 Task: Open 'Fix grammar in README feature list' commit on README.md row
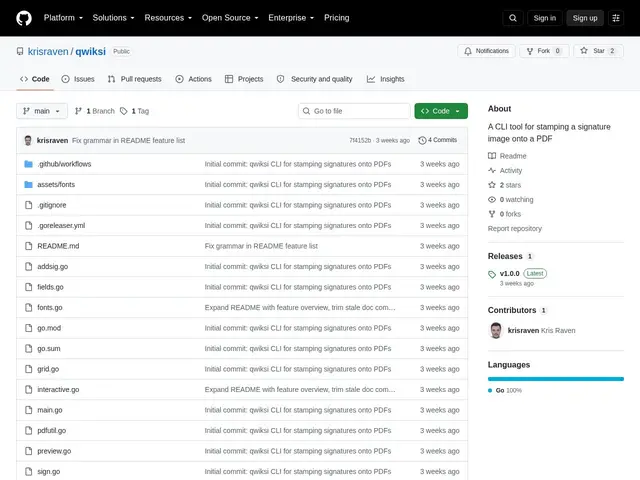coord(261,246)
